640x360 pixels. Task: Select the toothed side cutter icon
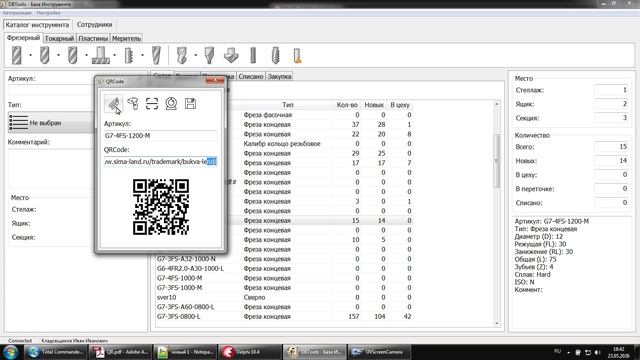(129, 55)
